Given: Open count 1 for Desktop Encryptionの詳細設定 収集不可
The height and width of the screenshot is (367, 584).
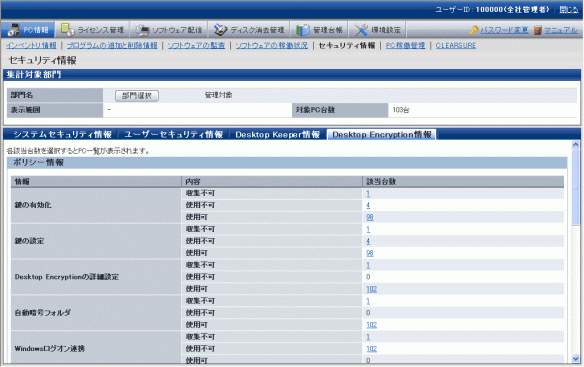Looking at the screenshot, I should (x=368, y=265).
